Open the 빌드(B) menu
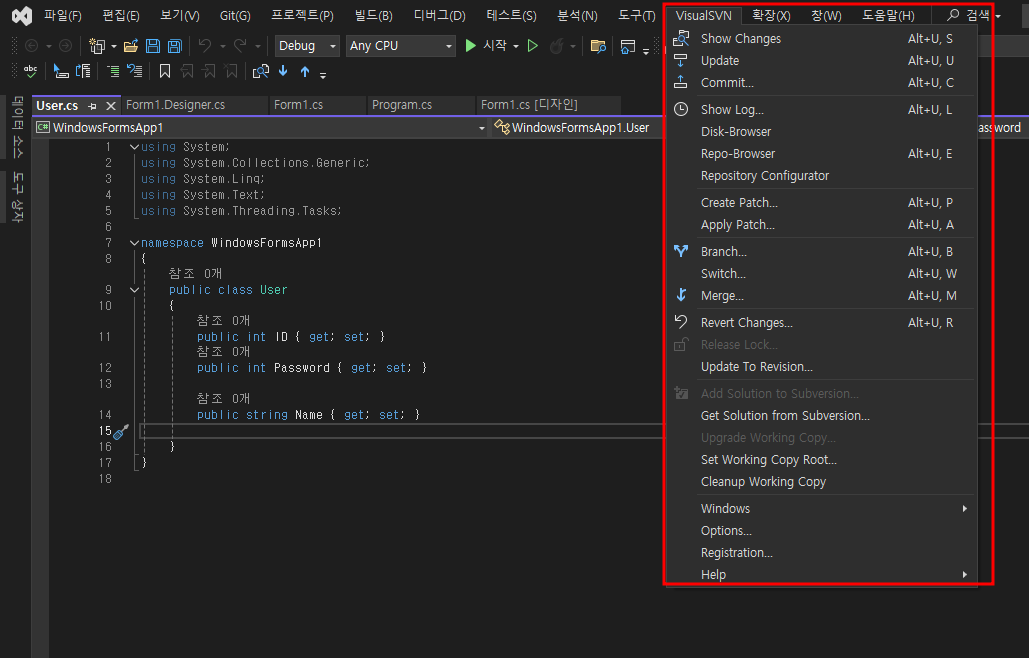 click(373, 15)
